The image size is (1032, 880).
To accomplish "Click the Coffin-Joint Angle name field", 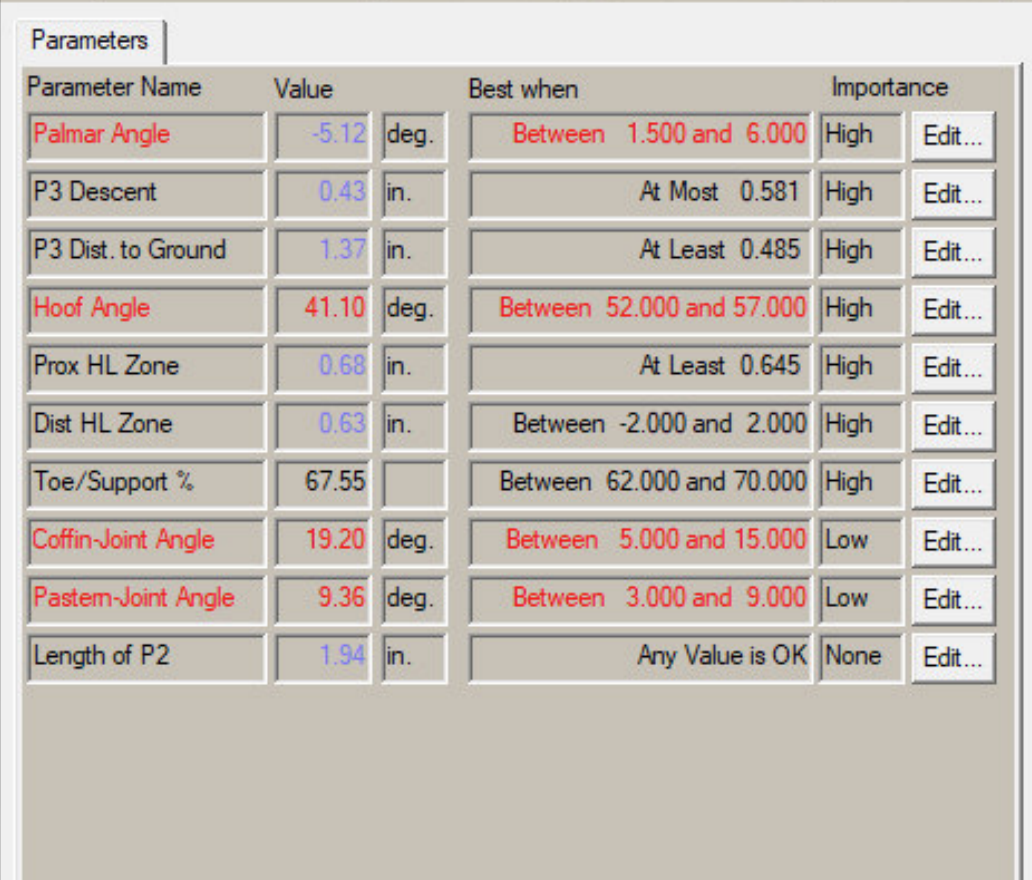I will click(146, 541).
